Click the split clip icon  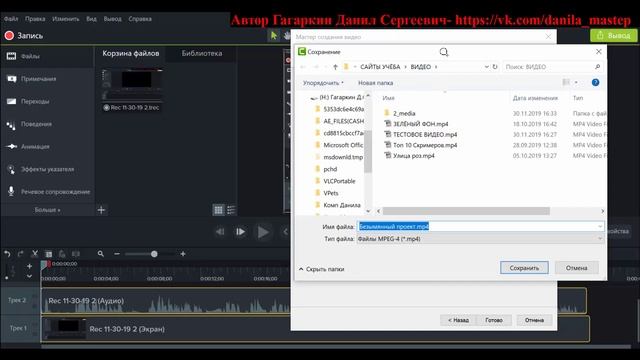pyautogui.click(x=76, y=254)
